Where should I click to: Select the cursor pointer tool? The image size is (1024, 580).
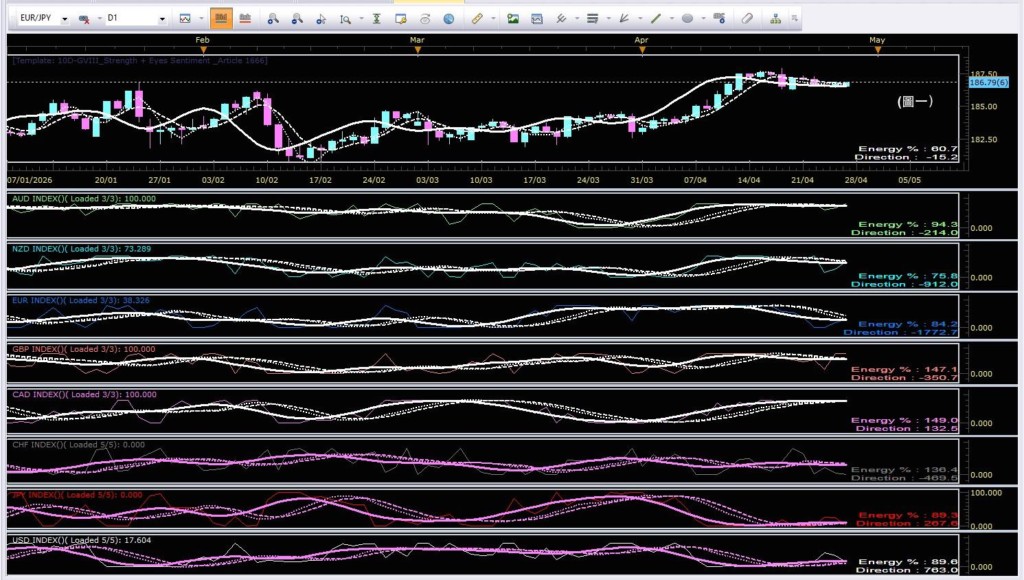pos(321,18)
